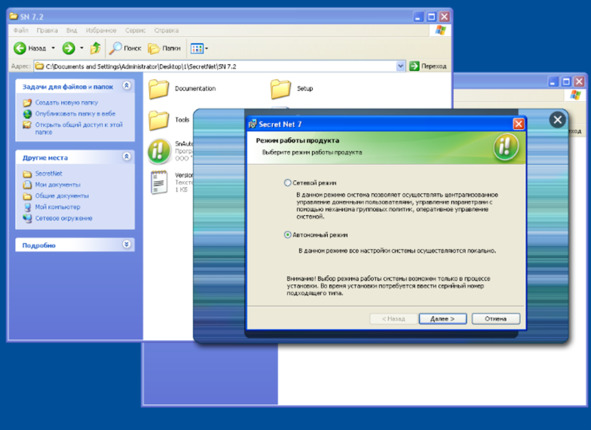Screen dimensions: 591x430
Task: Open the Правка menu
Action: pos(47,30)
